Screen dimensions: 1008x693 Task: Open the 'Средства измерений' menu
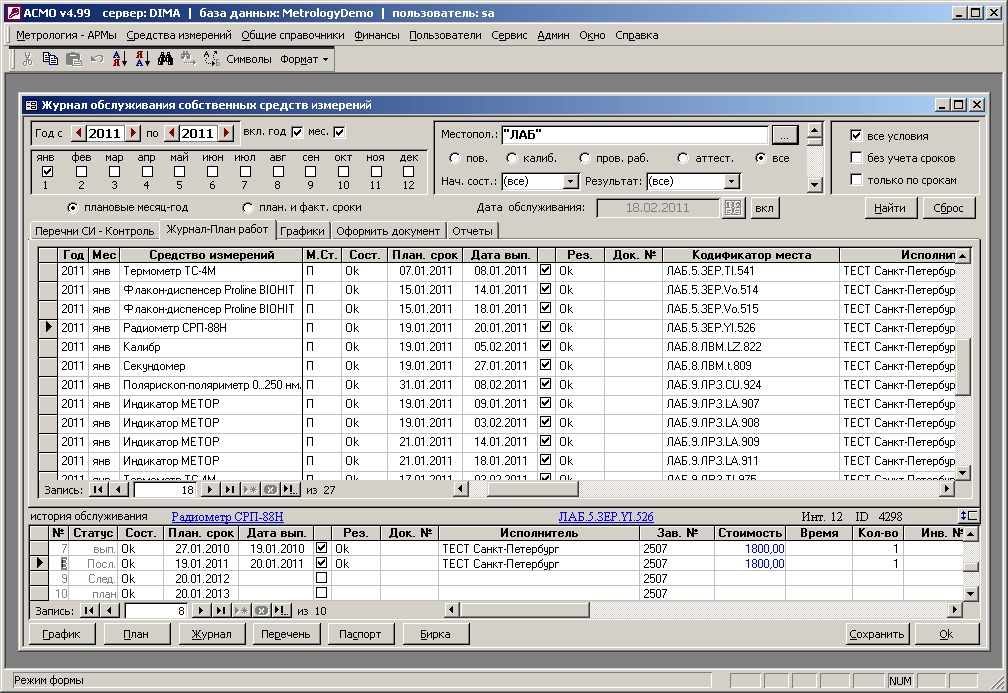179,35
